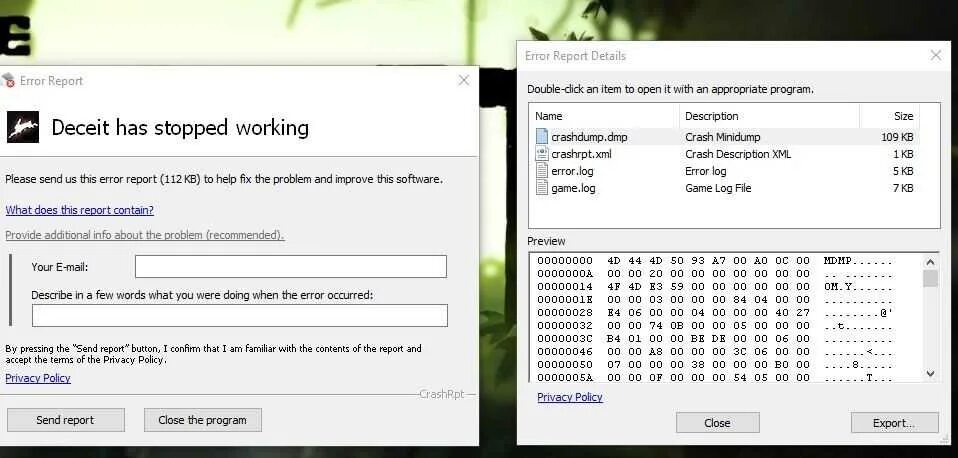Focus the error description text field
This screenshot has width=958, height=458.
(240, 316)
